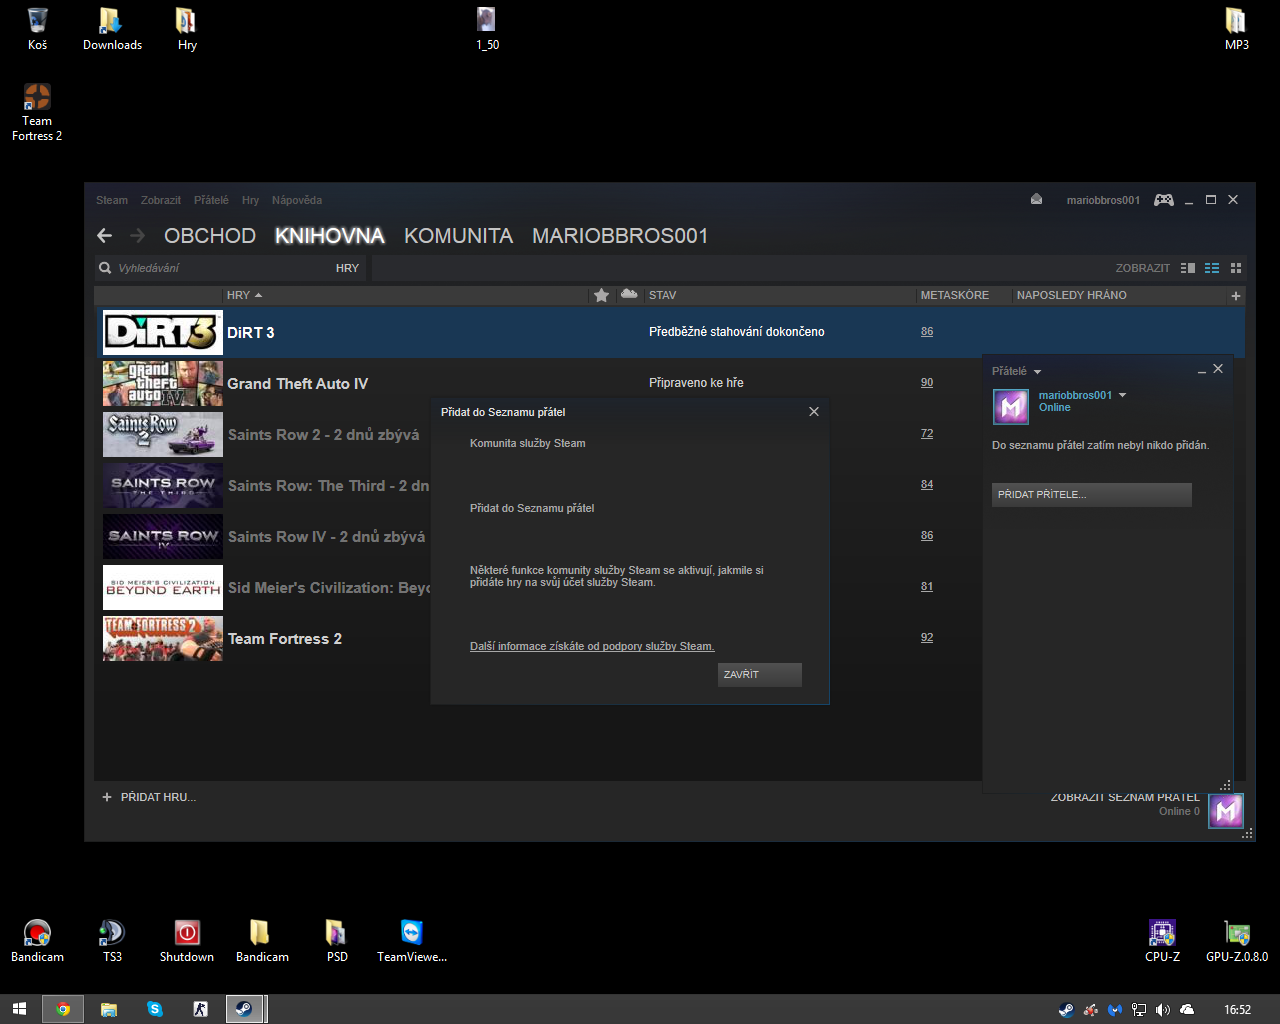1280x1024 pixels.
Task: Select the 1_50 desktop file
Action: pyautogui.click(x=487, y=29)
